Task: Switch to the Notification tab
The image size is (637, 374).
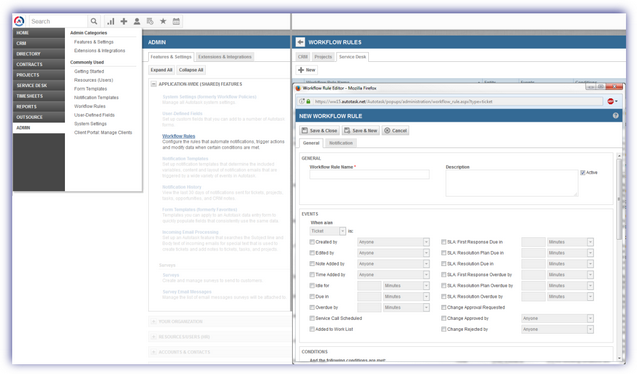Action: (341, 143)
